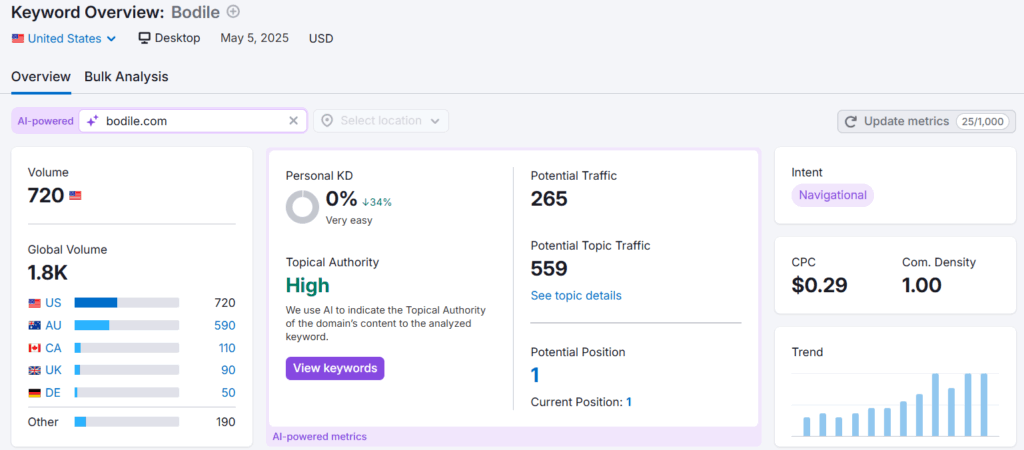Click the refresh icon in Update metrics
The height and width of the screenshot is (450, 1024).
(851, 121)
